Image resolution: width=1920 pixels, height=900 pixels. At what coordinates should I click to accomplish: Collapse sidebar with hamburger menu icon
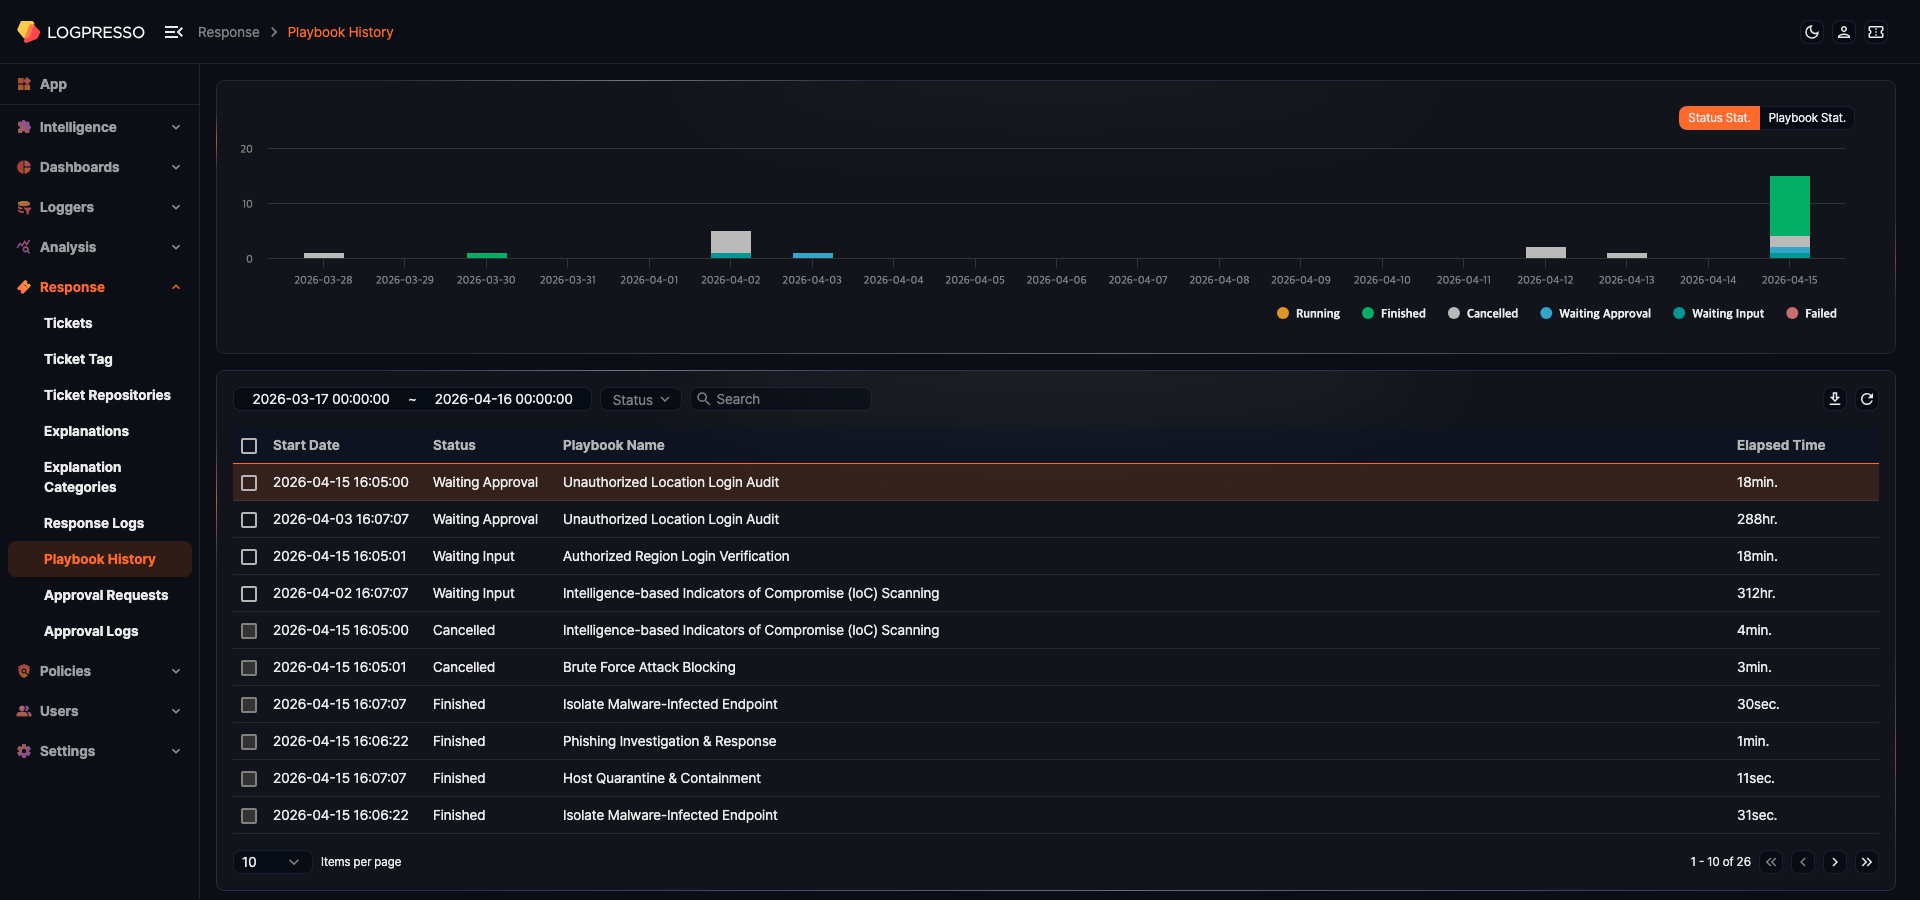[173, 32]
